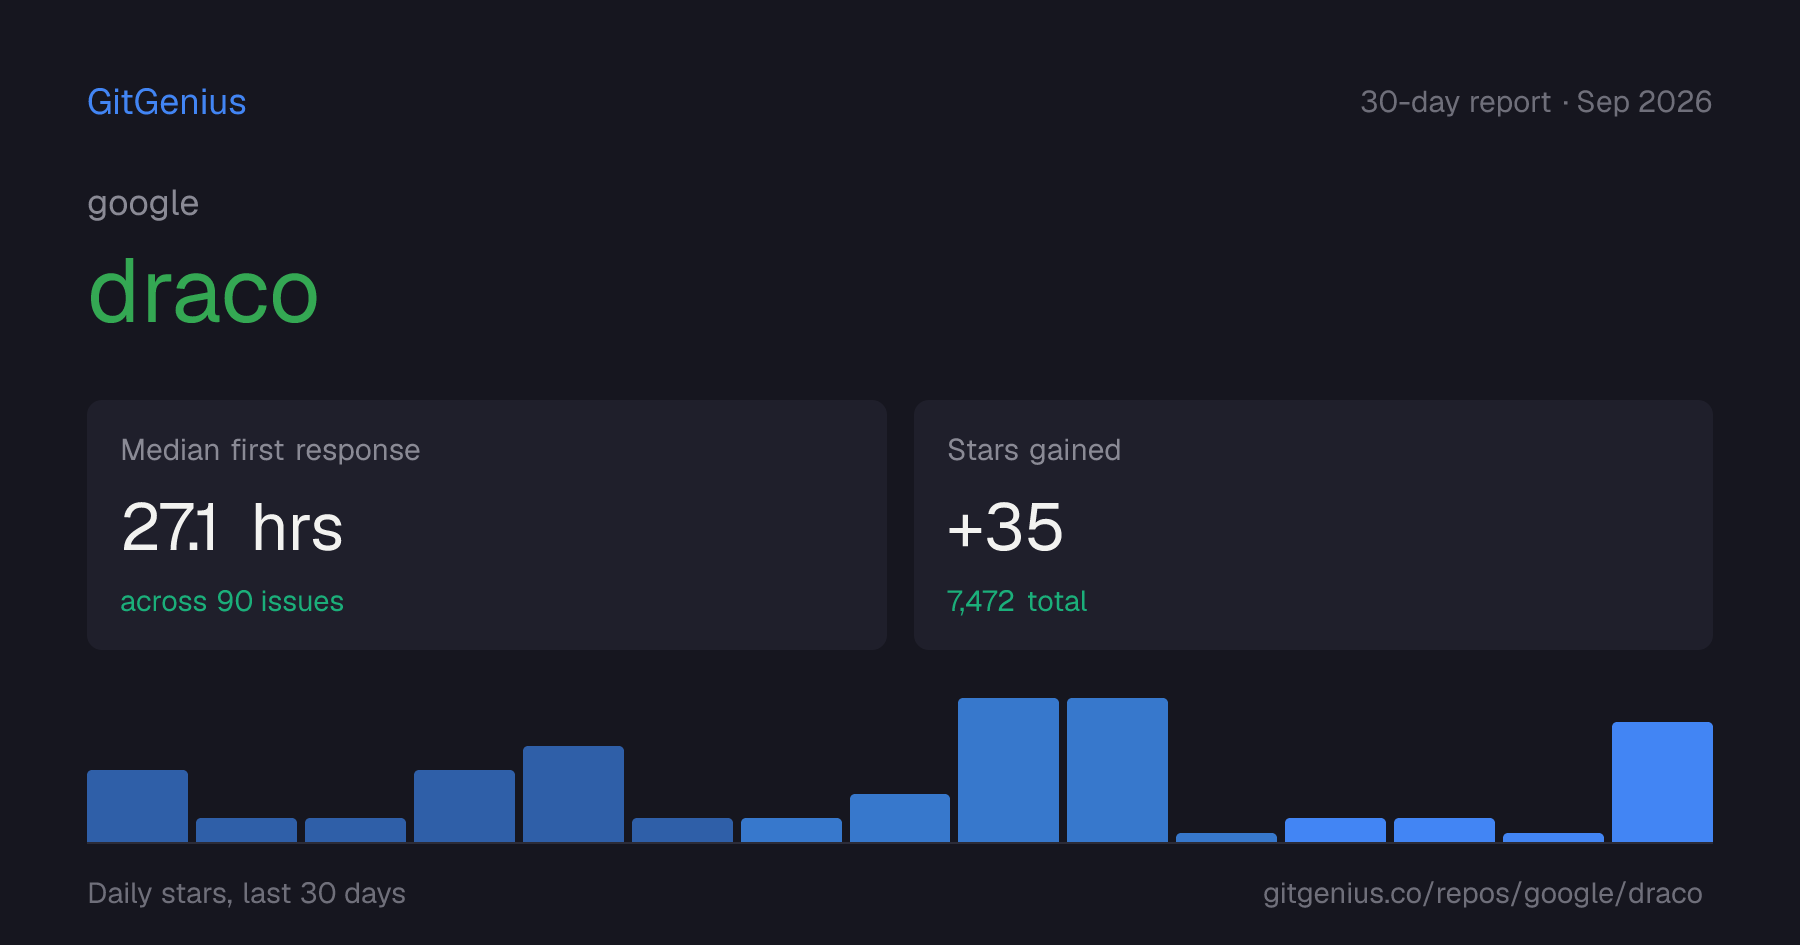The width and height of the screenshot is (1800, 945).
Task: Click the 27.1 hrs value
Action: [x=232, y=527]
